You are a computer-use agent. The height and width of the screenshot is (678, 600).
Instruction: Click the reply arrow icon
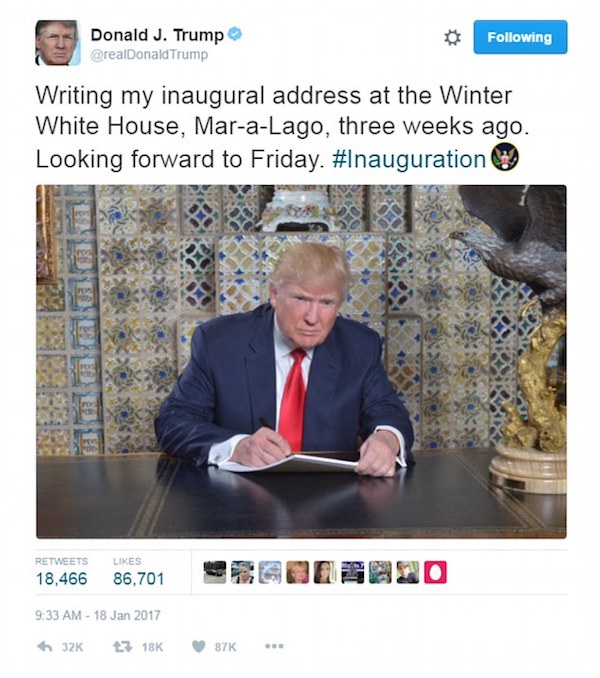[45, 646]
